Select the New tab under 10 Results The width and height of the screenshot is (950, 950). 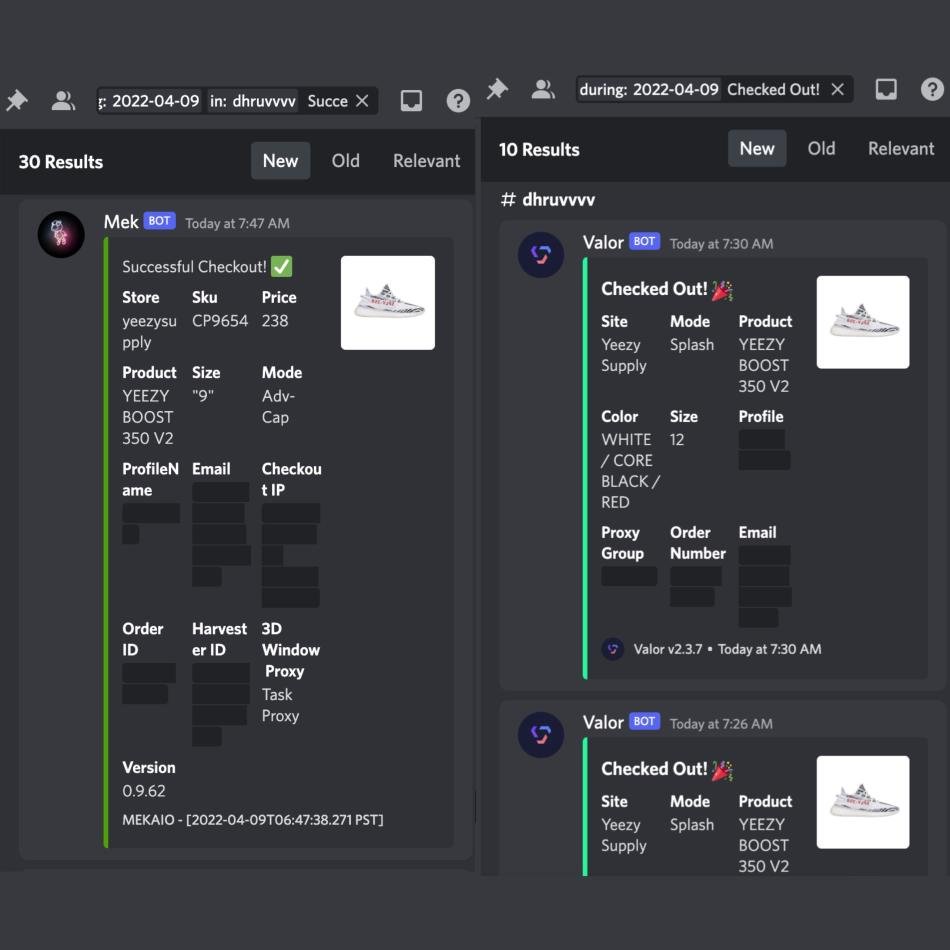757,148
